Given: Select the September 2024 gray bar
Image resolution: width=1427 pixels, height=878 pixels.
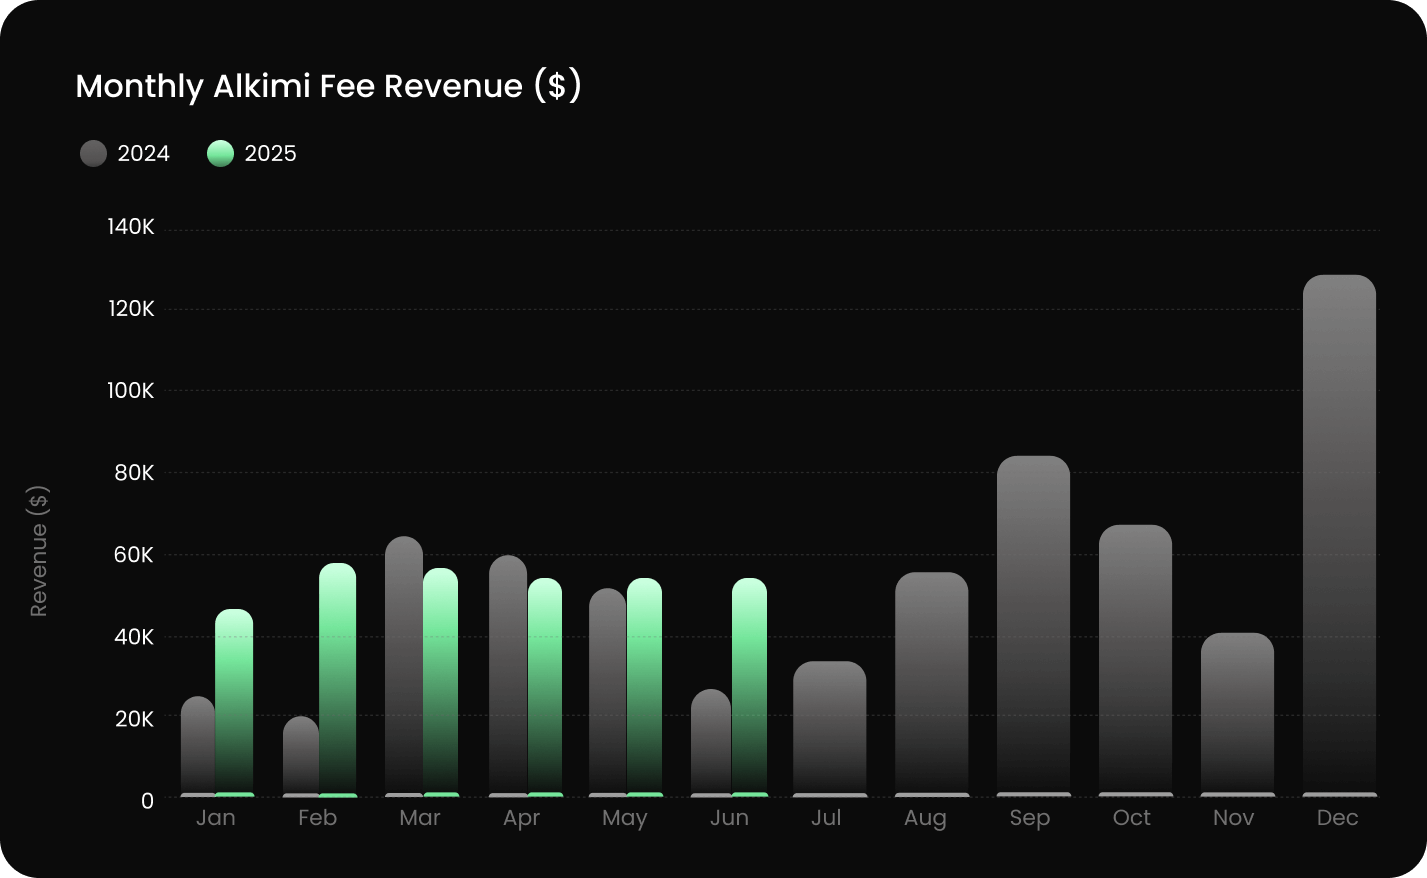Looking at the screenshot, I should [1033, 625].
